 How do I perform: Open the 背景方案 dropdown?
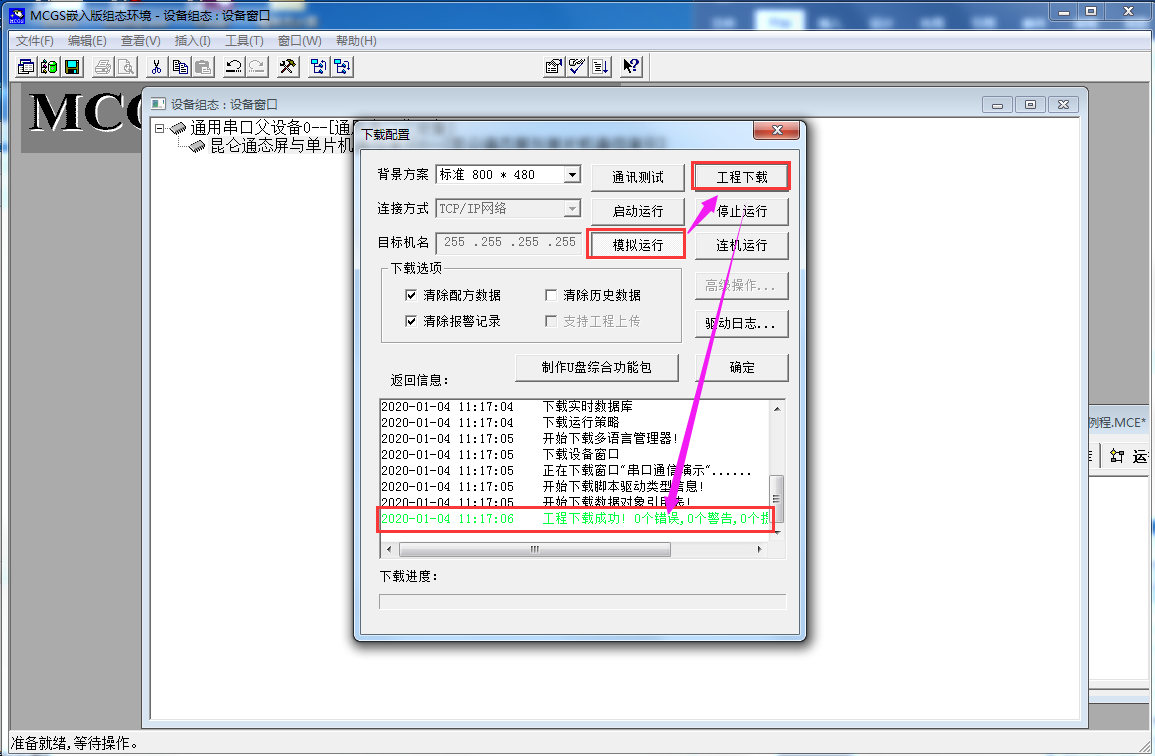click(x=572, y=175)
